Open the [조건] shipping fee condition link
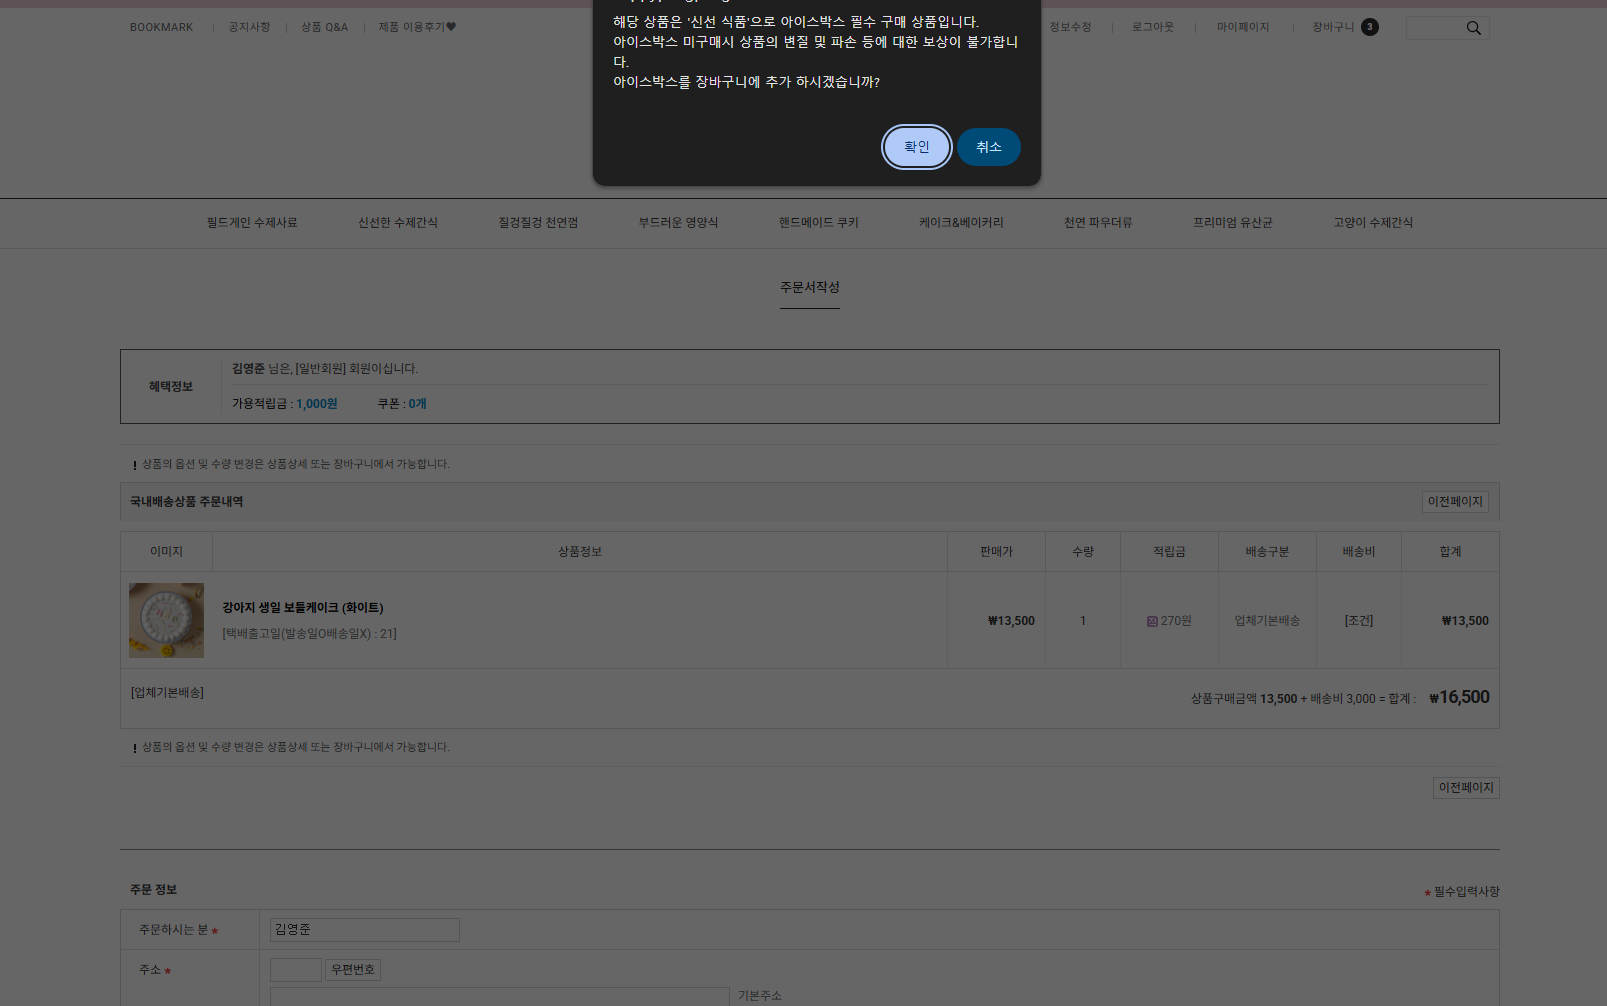 point(1358,621)
